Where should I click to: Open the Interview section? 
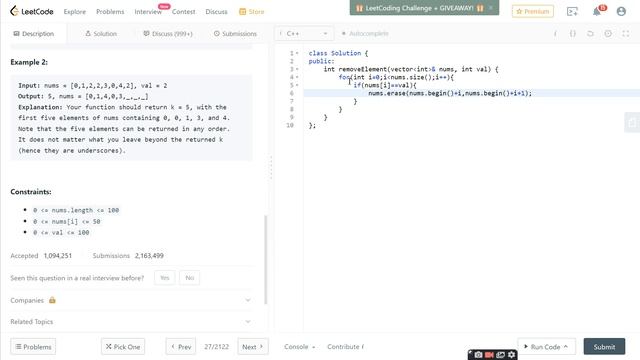click(148, 12)
